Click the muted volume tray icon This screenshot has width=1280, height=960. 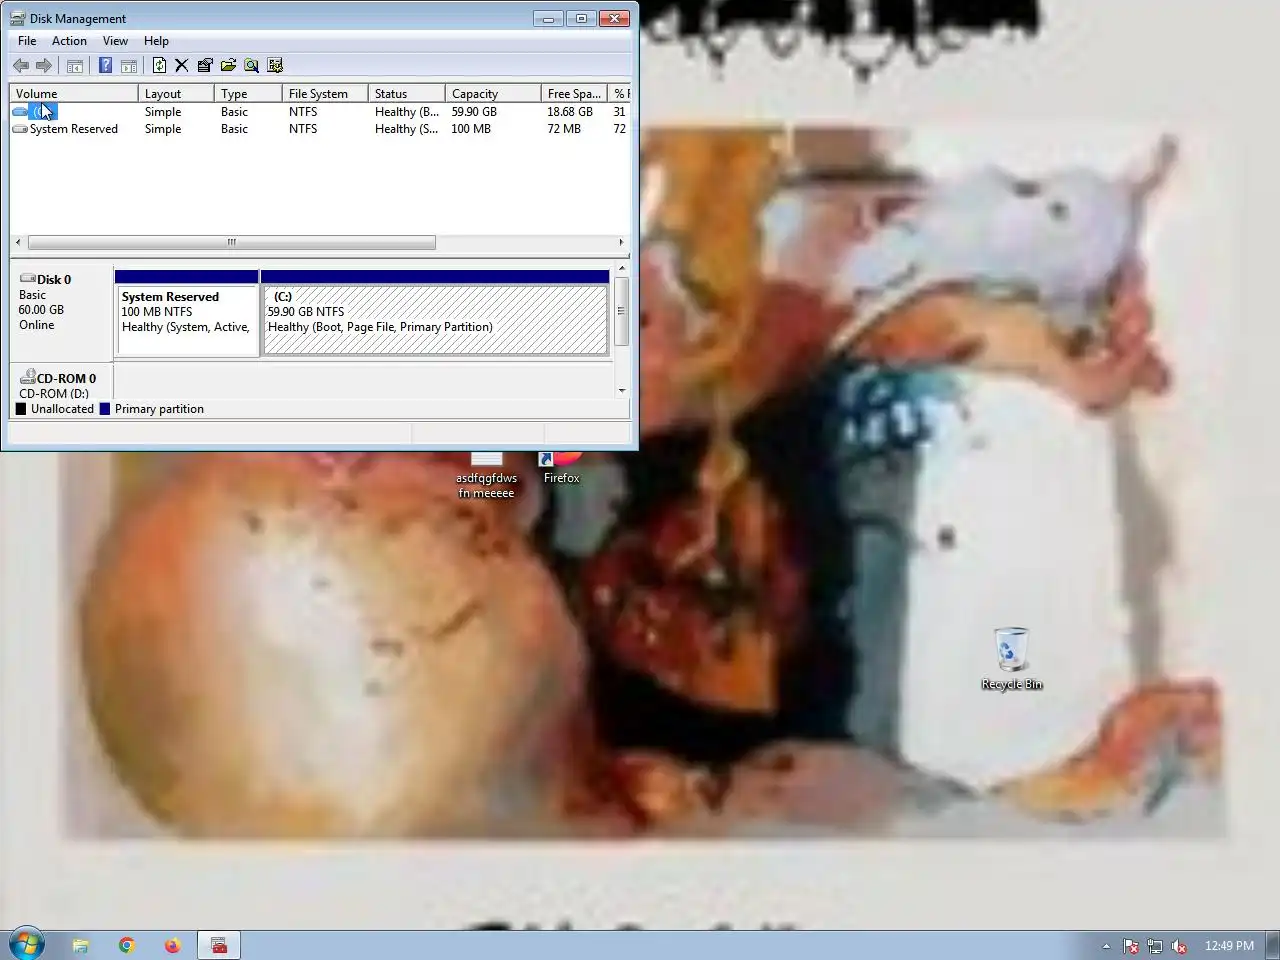1179,946
